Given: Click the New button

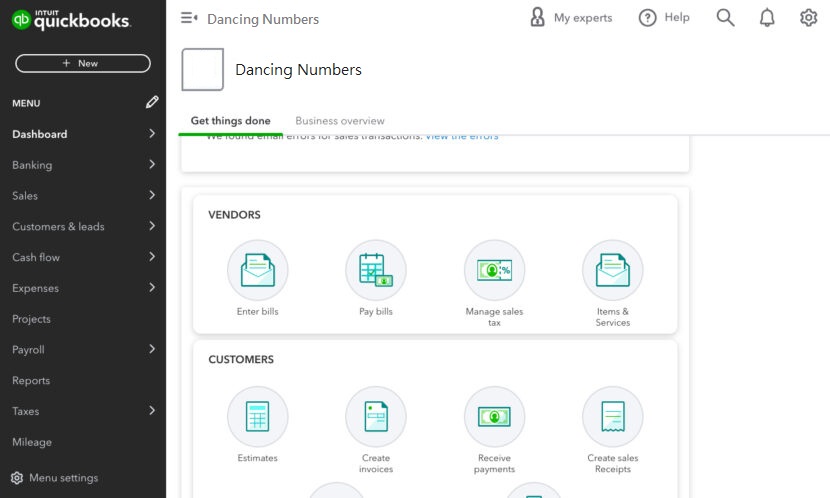Looking at the screenshot, I should tap(83, 63).
